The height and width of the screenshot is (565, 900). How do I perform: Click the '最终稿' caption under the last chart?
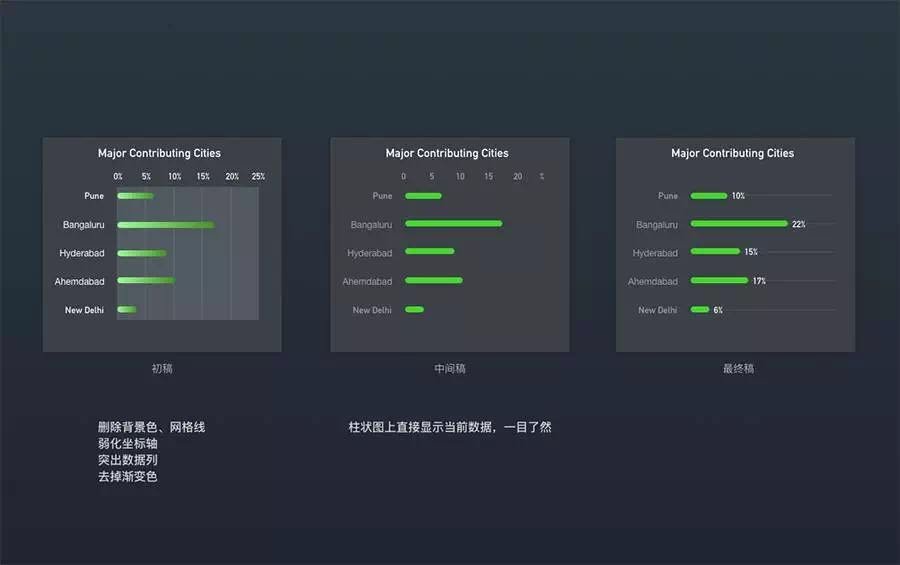tap(738, 369)
